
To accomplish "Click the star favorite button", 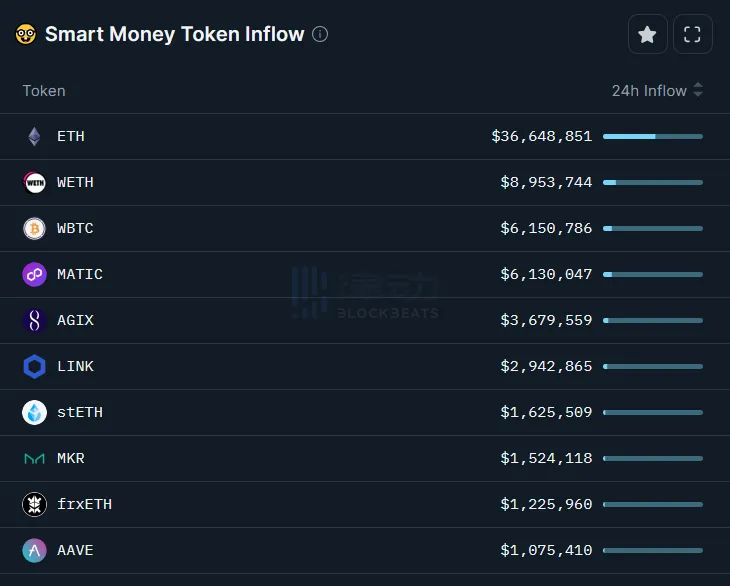I will tap(647, 35).
